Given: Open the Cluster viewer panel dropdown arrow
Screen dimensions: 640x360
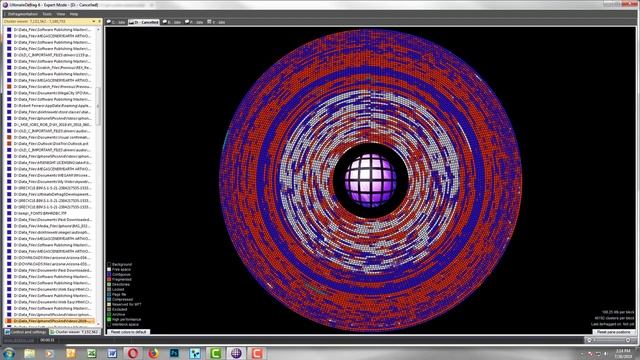Looking at the screenshot, I should (x=94, y=21).
